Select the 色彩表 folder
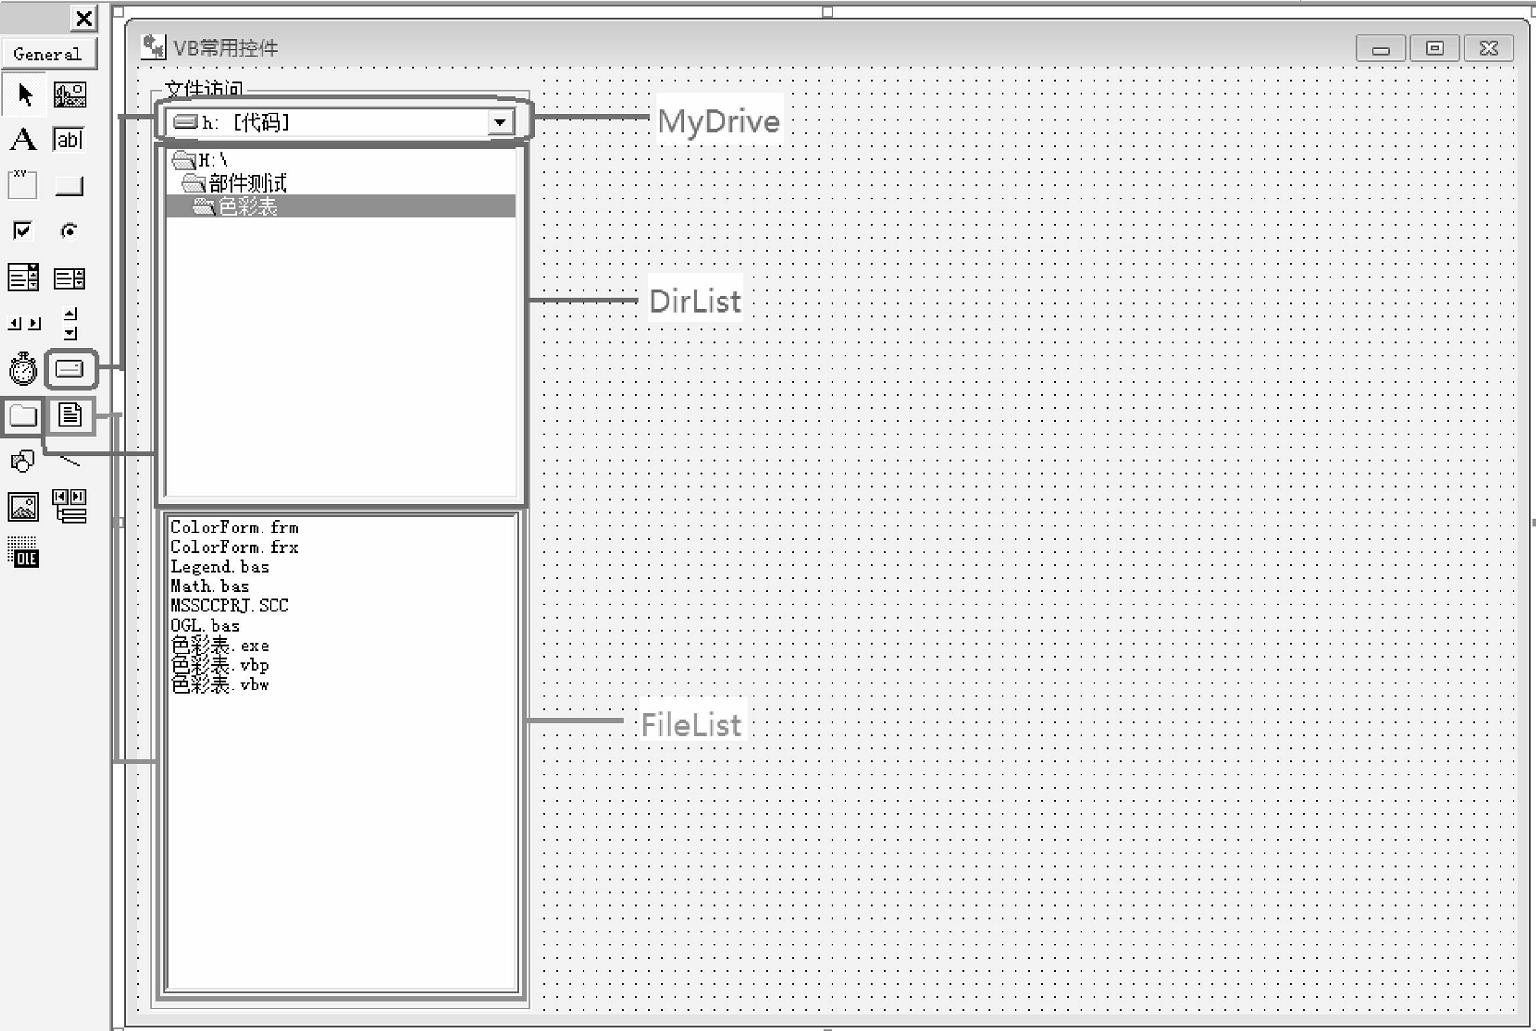Viewport: 1536px width, 1031px height. (x=340, y=206)
